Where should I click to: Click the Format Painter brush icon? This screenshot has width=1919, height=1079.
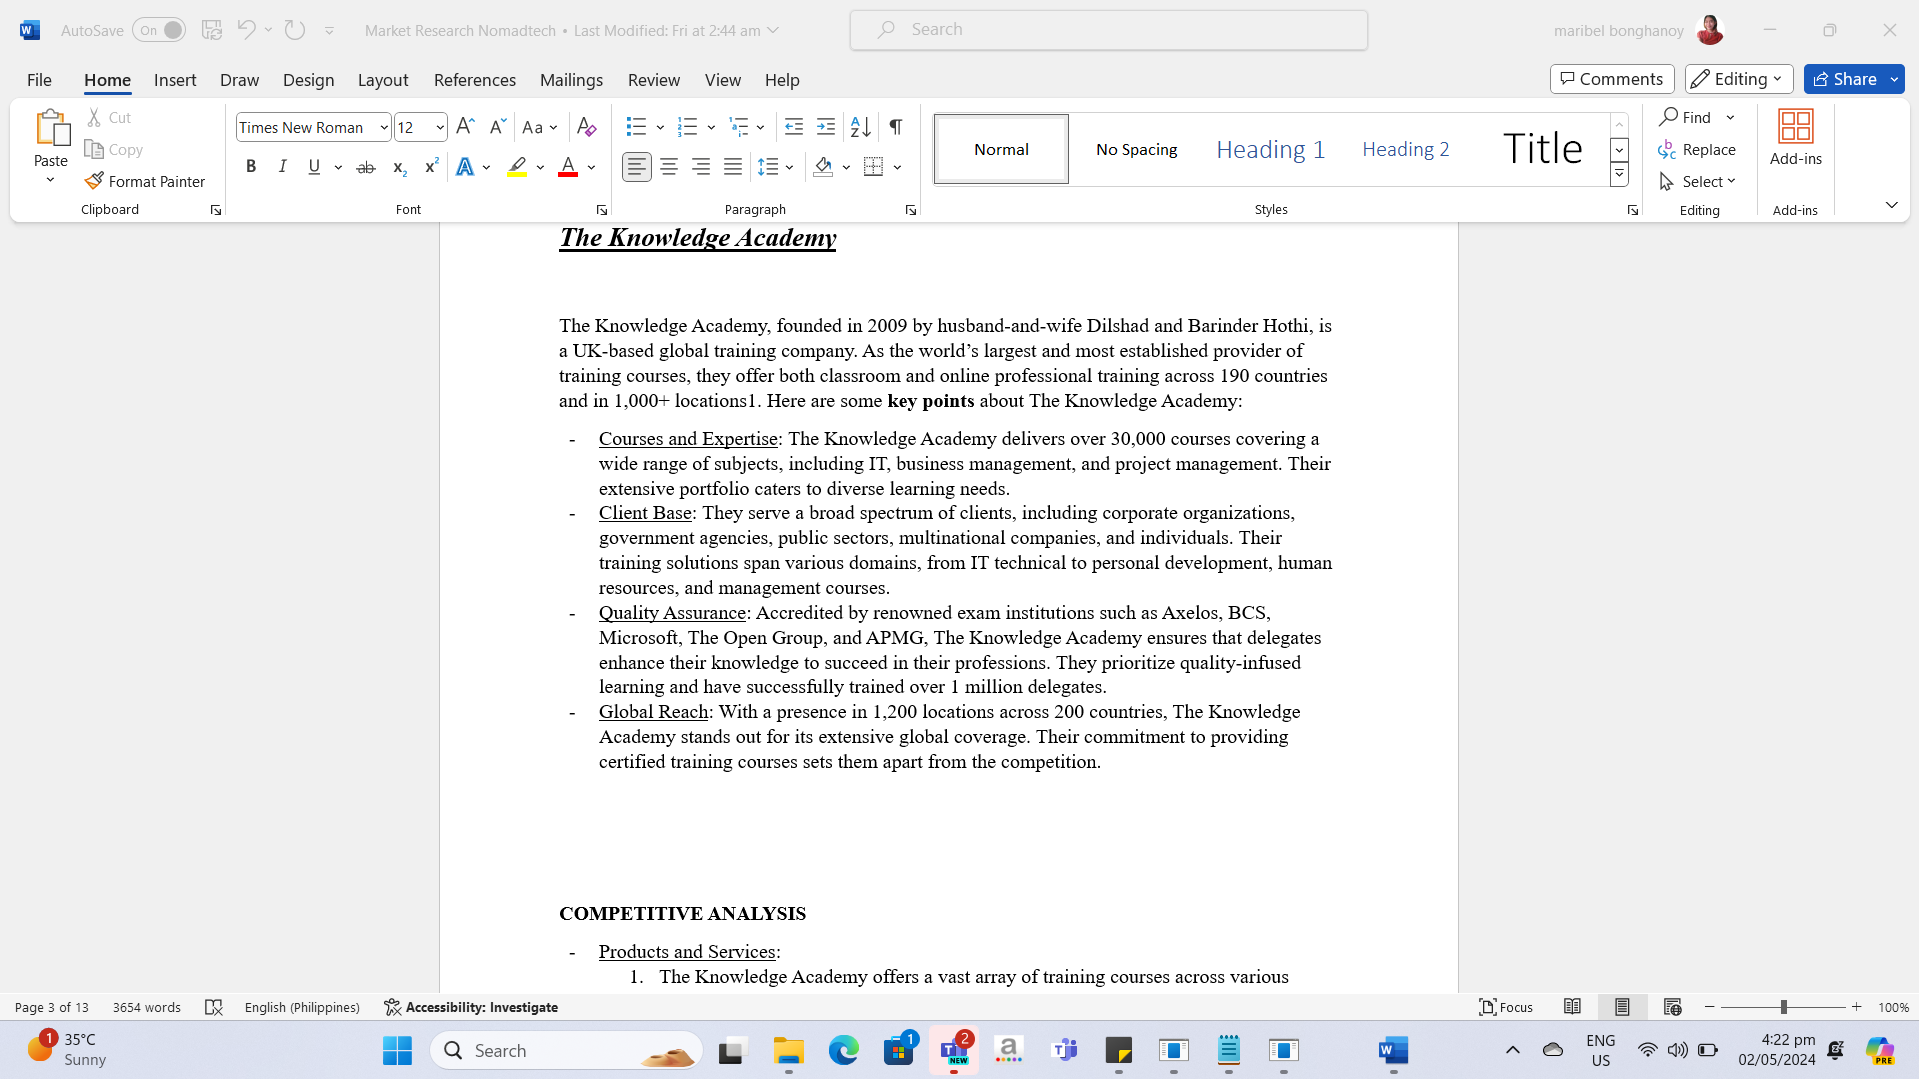click(94, 181)
